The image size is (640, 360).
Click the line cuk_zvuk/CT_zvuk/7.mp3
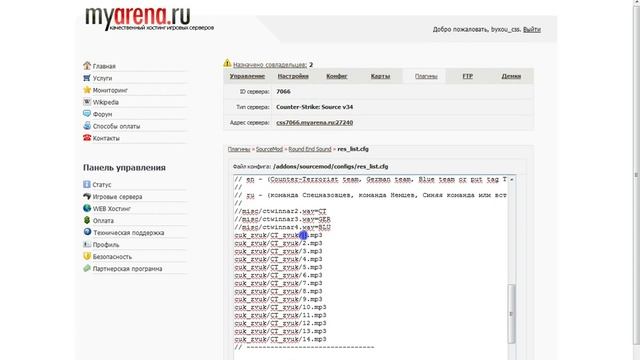pyautogui.click(x=278, y=283)
